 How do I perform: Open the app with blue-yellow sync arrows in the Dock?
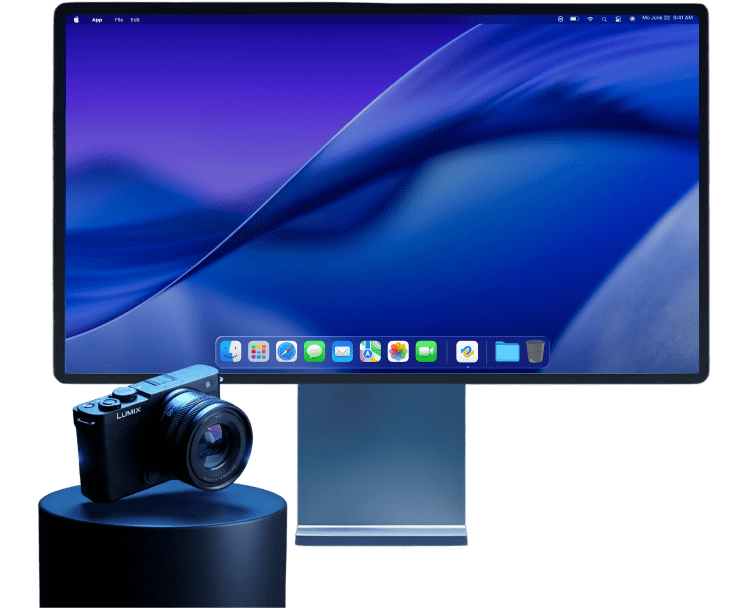(467, 352)
